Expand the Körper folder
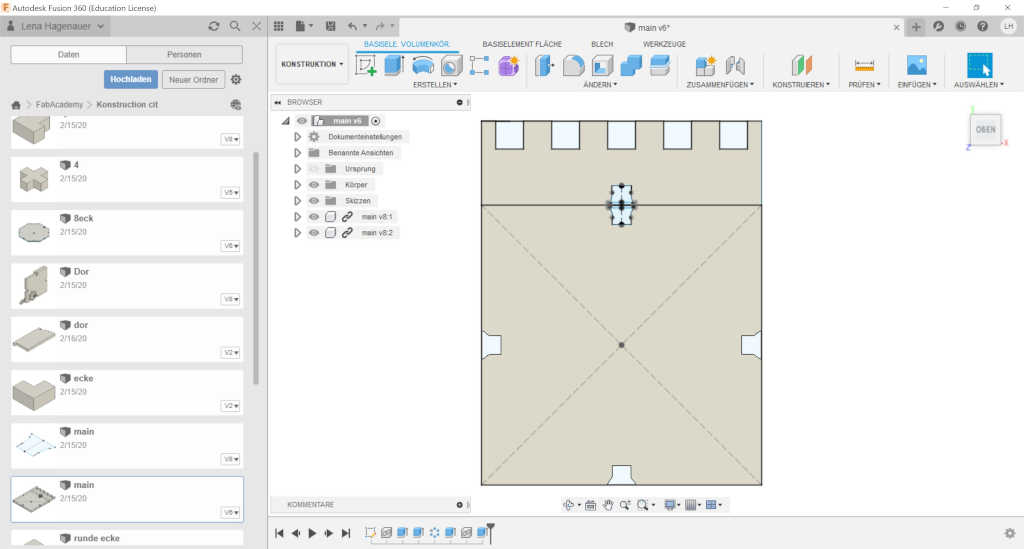The image size is (1024, 549). [297, 185]
